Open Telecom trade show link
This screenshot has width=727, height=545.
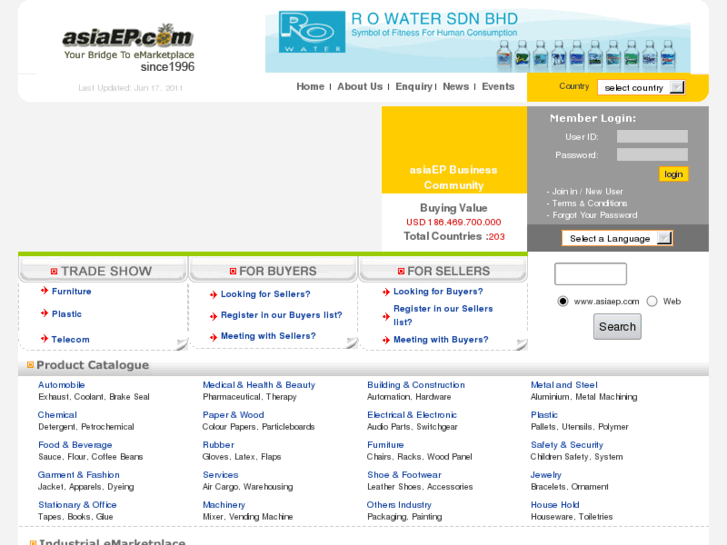point(70,339)
